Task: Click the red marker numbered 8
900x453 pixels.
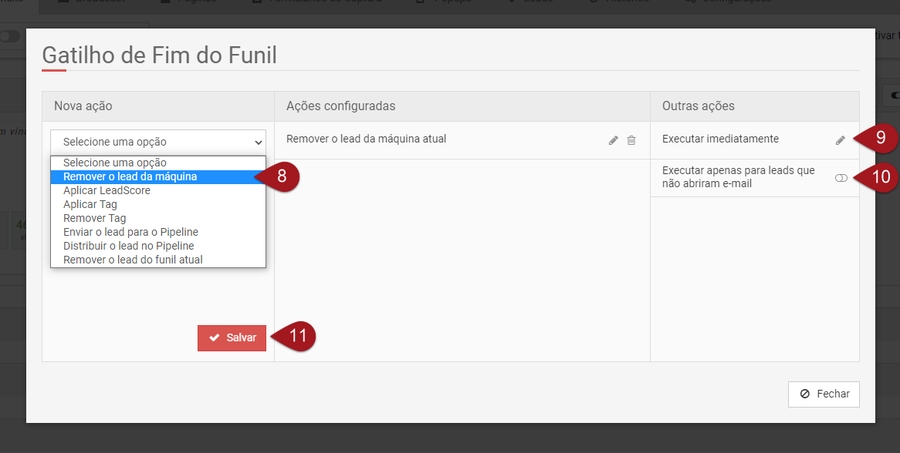Action: point(283,176)
